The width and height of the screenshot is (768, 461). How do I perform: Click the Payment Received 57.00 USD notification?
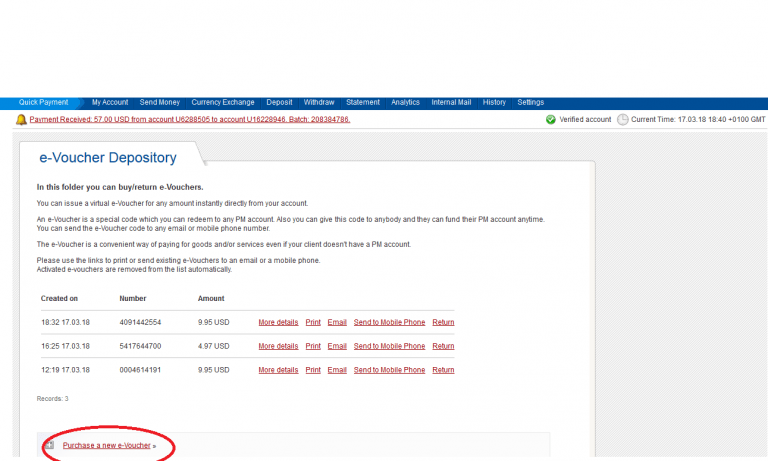(x=190, y=119)
